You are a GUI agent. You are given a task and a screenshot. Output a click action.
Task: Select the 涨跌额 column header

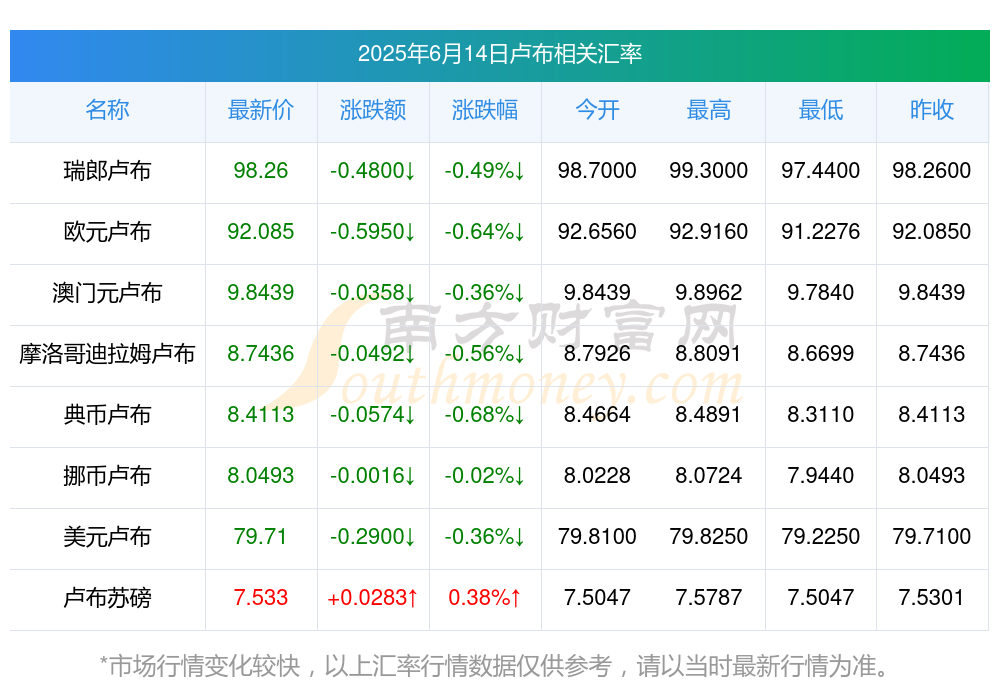pos(373,110)
